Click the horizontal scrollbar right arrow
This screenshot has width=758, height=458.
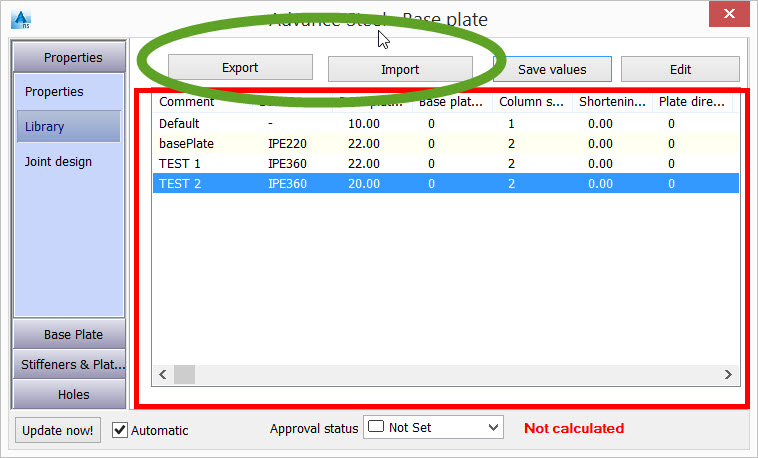(x=728, y=374)
